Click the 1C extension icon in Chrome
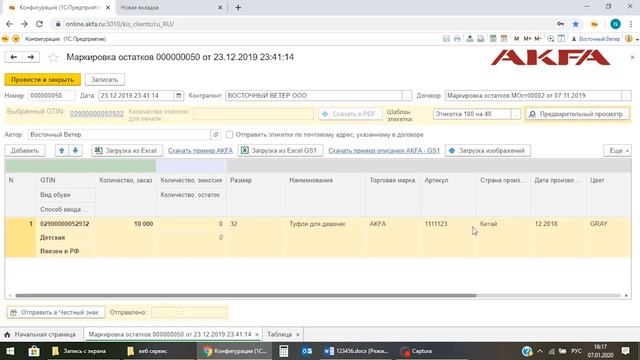Image resolution: width=640 pixels, height=360 pixels. [x=594, y=24]
